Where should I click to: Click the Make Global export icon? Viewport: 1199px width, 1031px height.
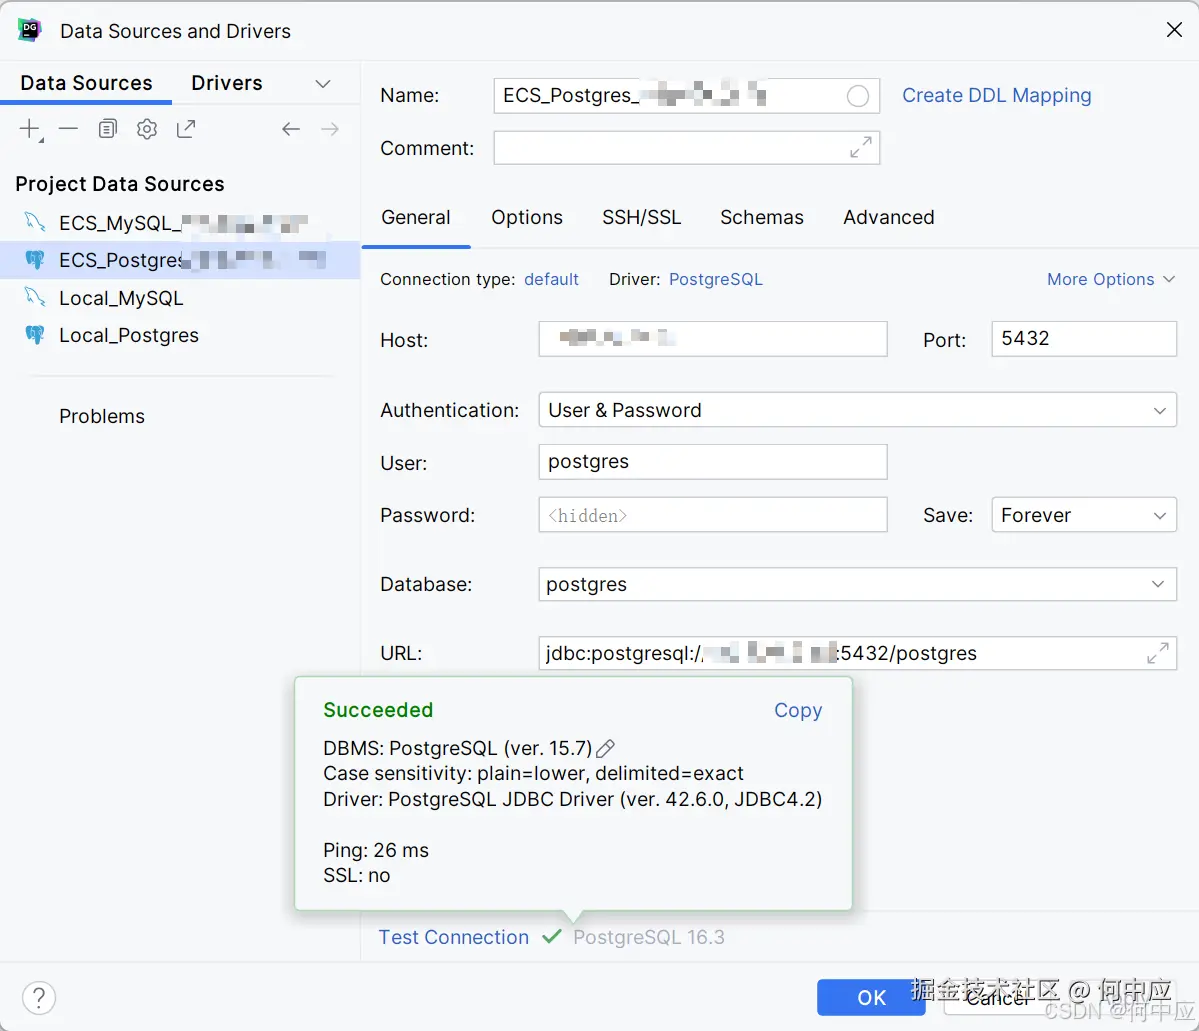click(186, 129)
